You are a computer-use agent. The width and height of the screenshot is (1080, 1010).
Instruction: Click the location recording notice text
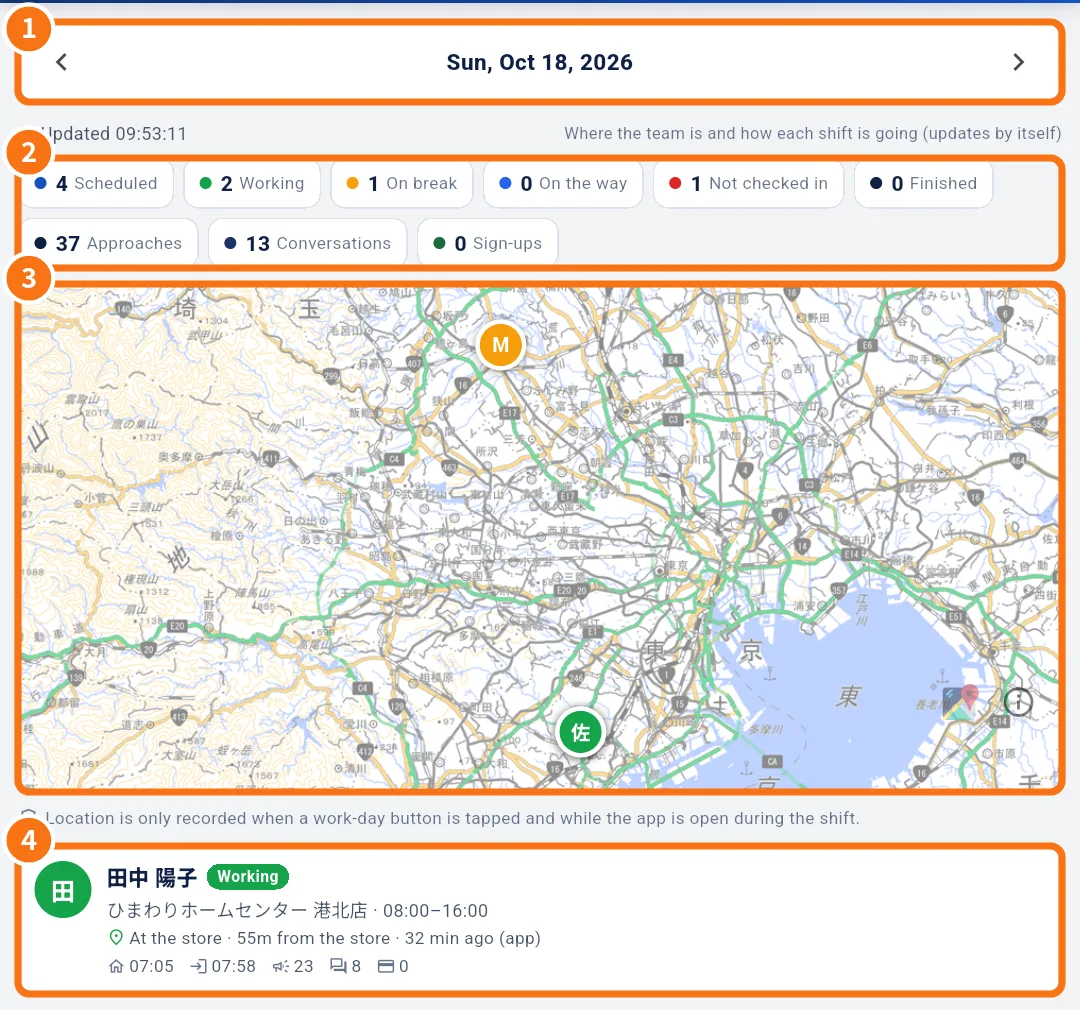click(453, 818)
